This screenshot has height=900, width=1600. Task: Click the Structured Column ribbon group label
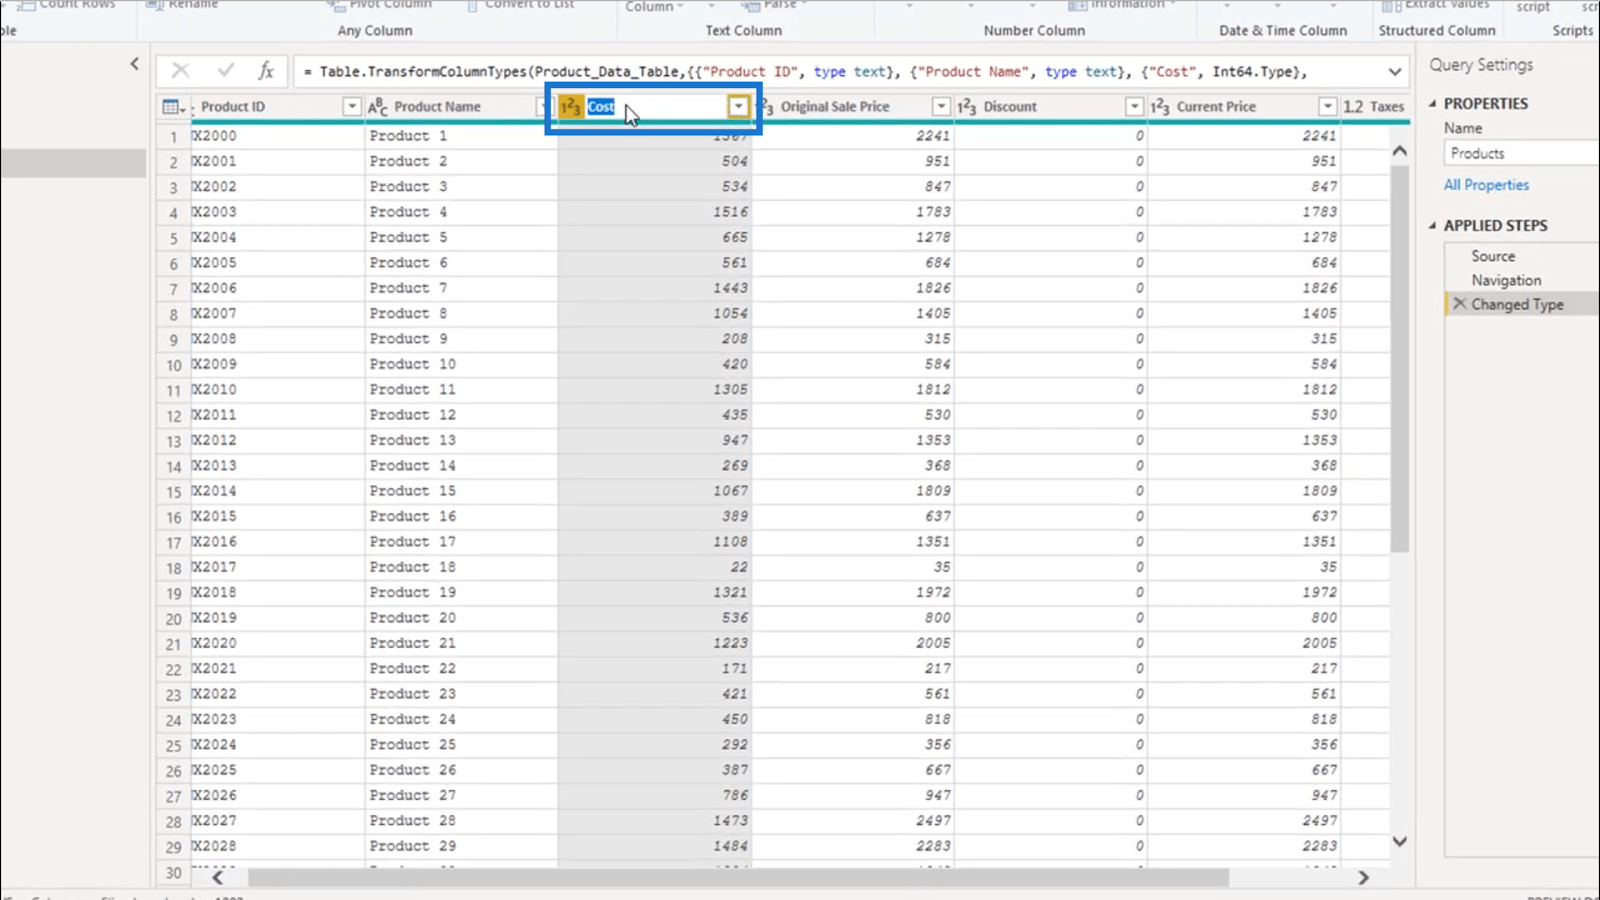point(1437,30)
